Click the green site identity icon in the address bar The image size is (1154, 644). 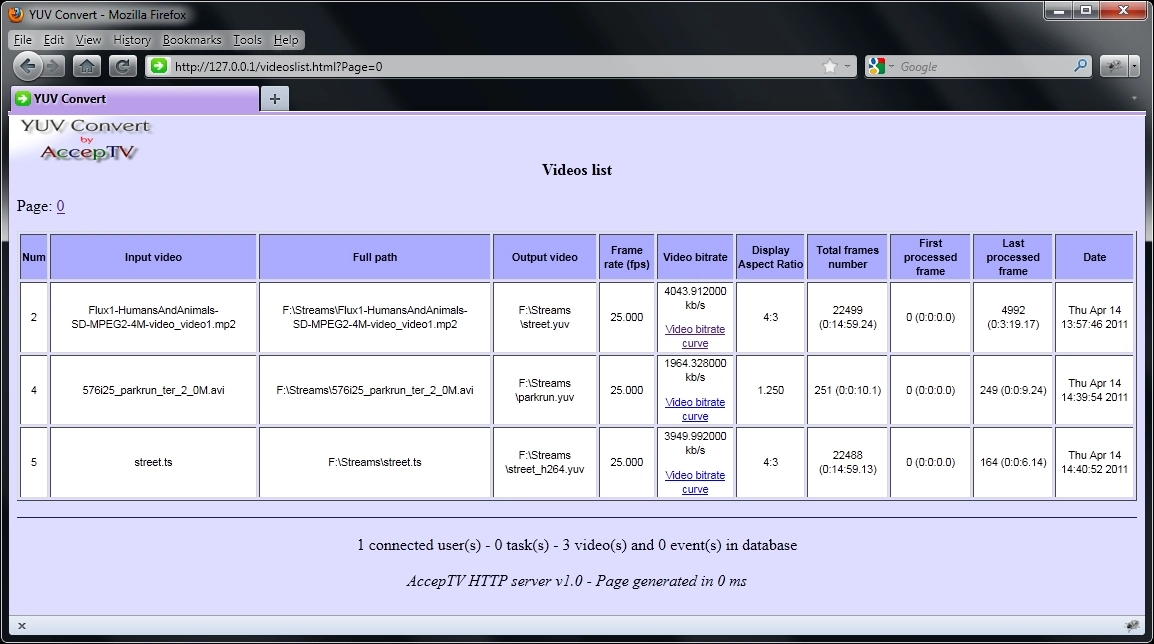pyautogui.click(x=159, y=66)
